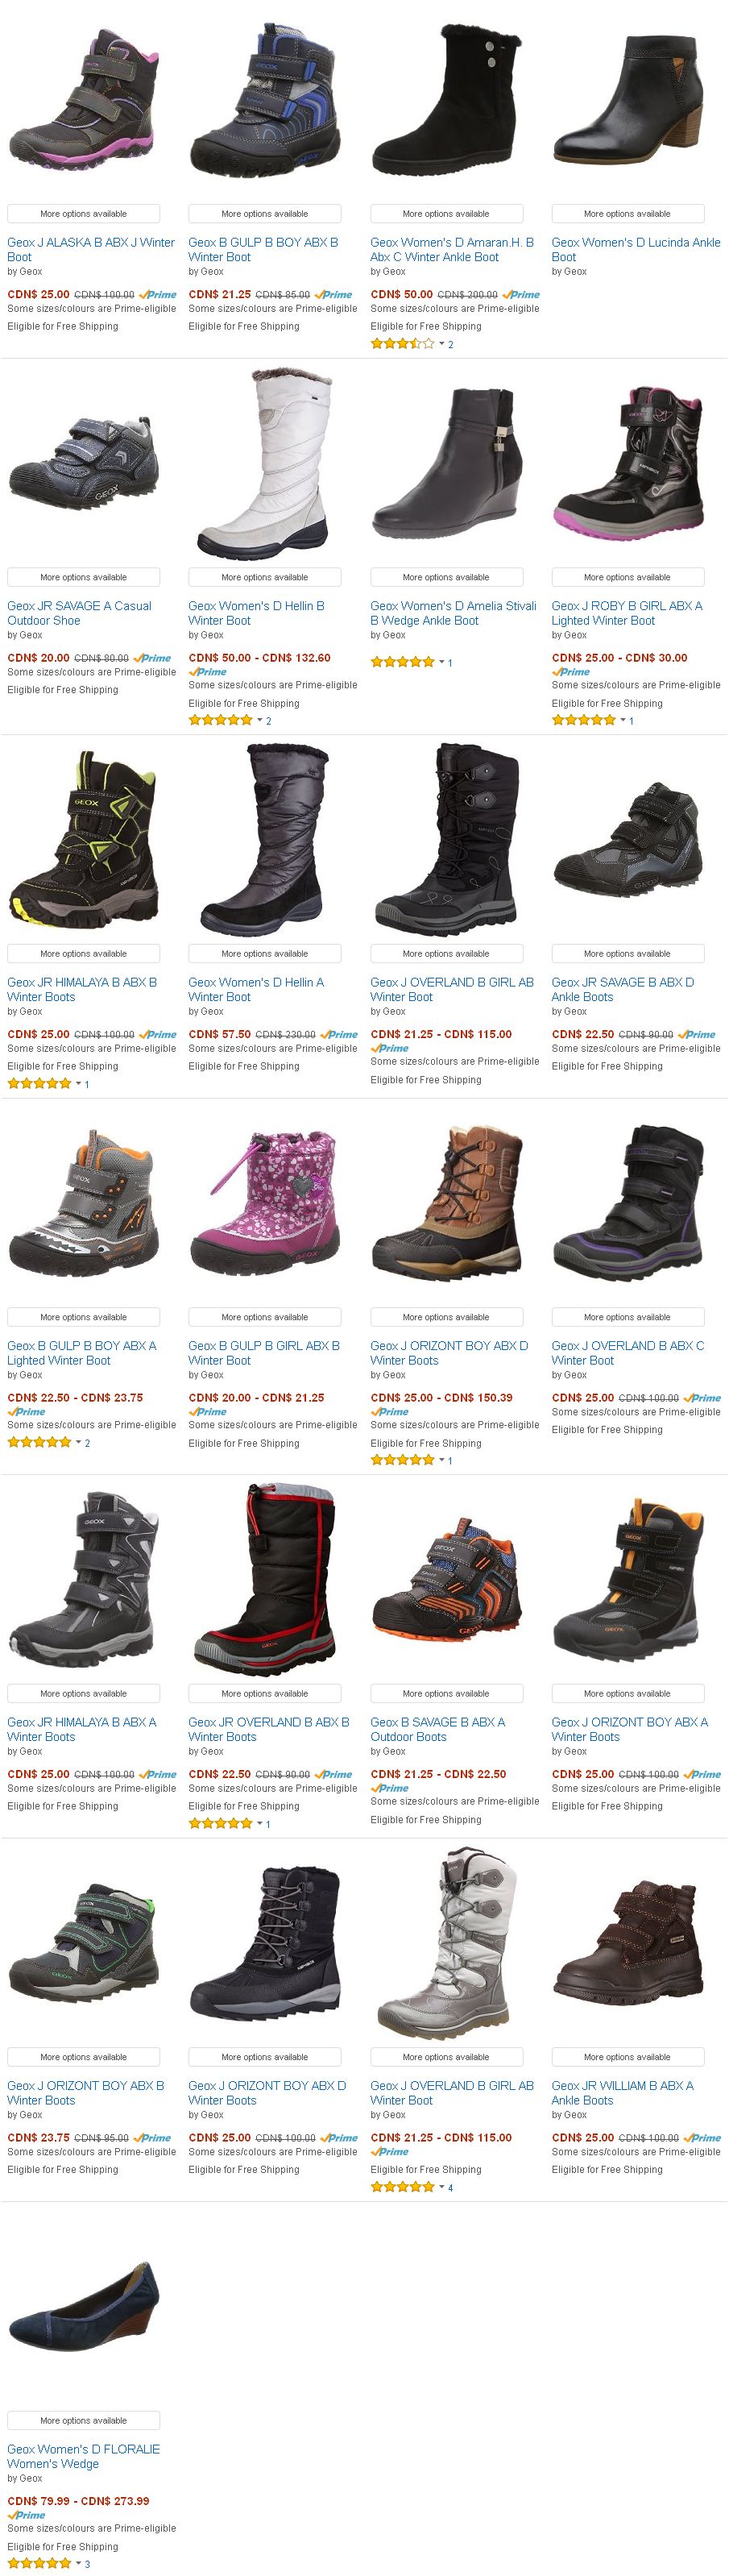Image resolution: width=729 pixels, height=2576 pixels.
Task: Expand rating arrow under FLORALIE Women's Wedge
Action: coord(78,2564)
